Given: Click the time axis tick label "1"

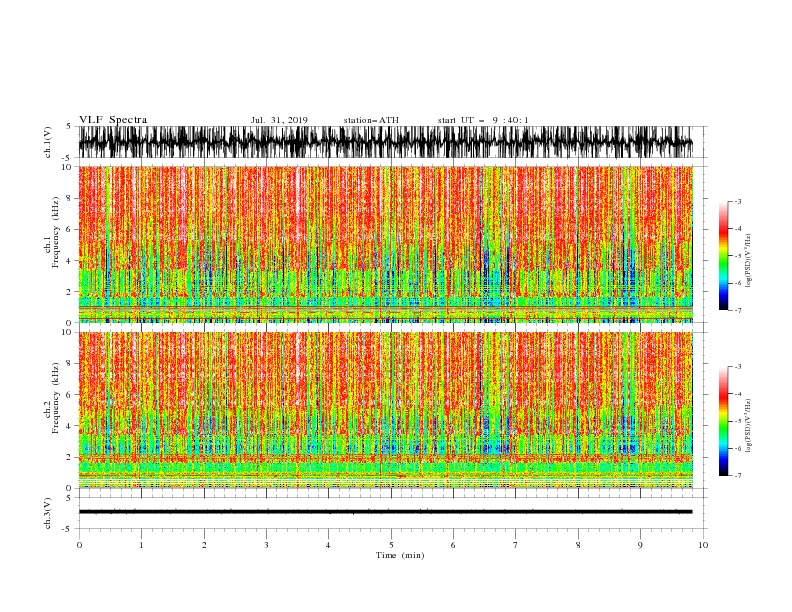Looking at the screenshot, I should point(141,545).
